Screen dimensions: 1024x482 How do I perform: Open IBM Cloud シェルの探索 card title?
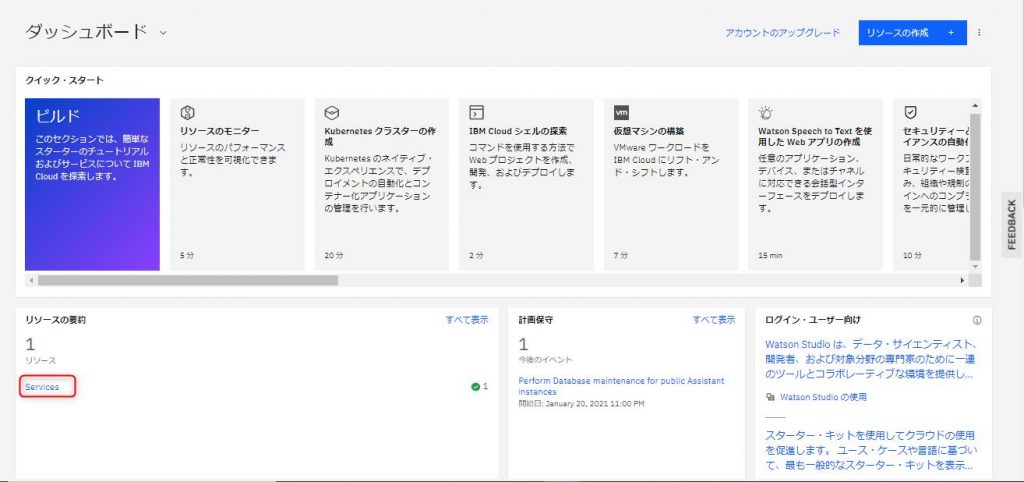pos(518,131)
